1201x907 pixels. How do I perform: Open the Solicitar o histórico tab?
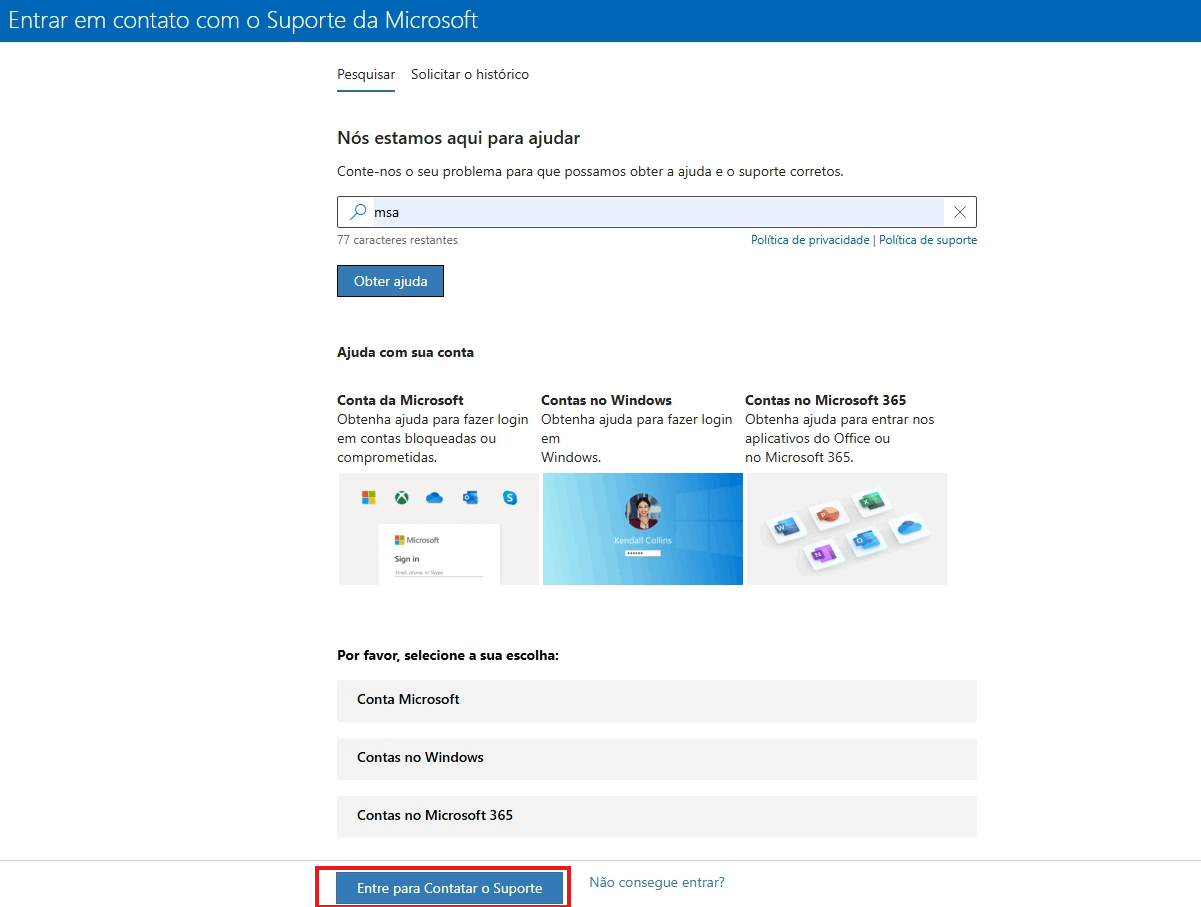point(470,74)
